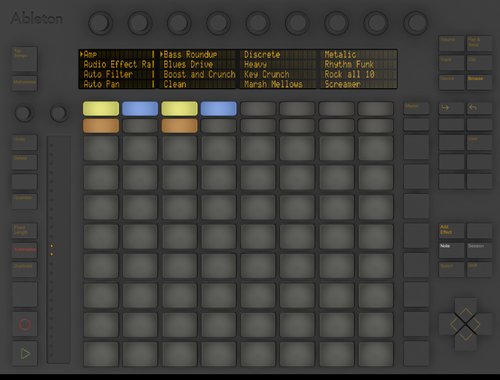Screen dimensions: 500x380
Task: Open the Browse mode button
Action: tap(479, 82)
